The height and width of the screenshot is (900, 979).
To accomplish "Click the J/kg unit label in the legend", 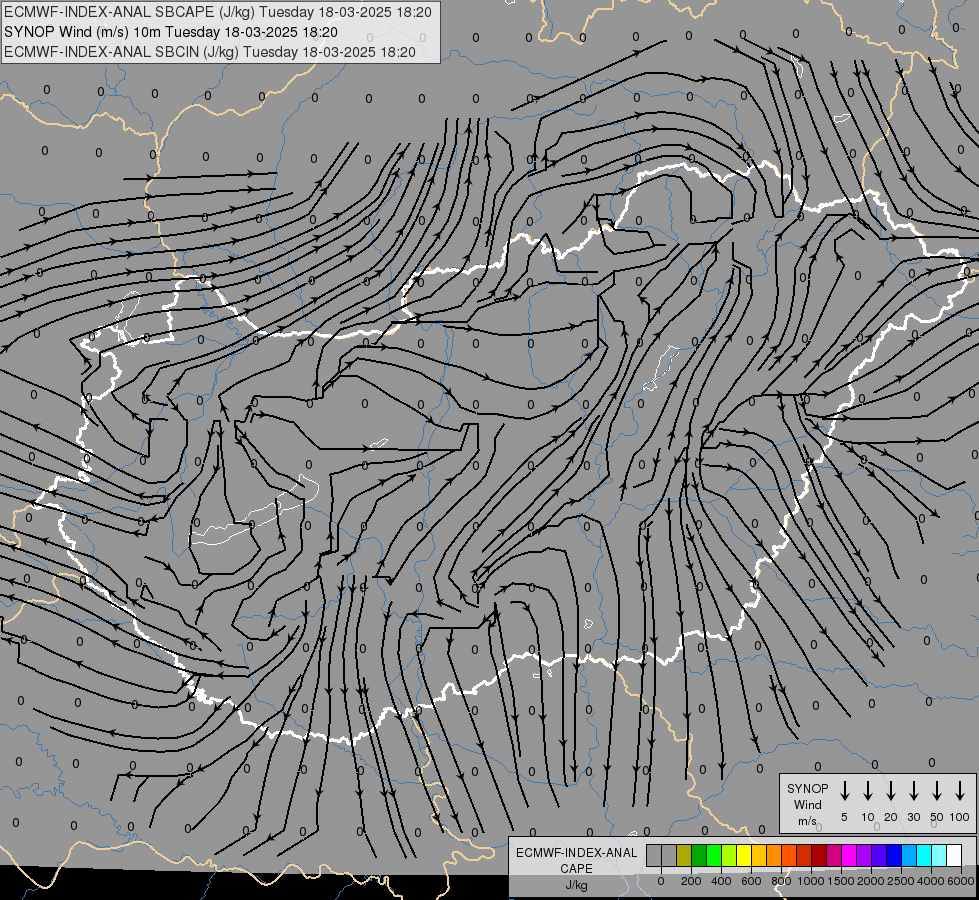I will [576, 885].
